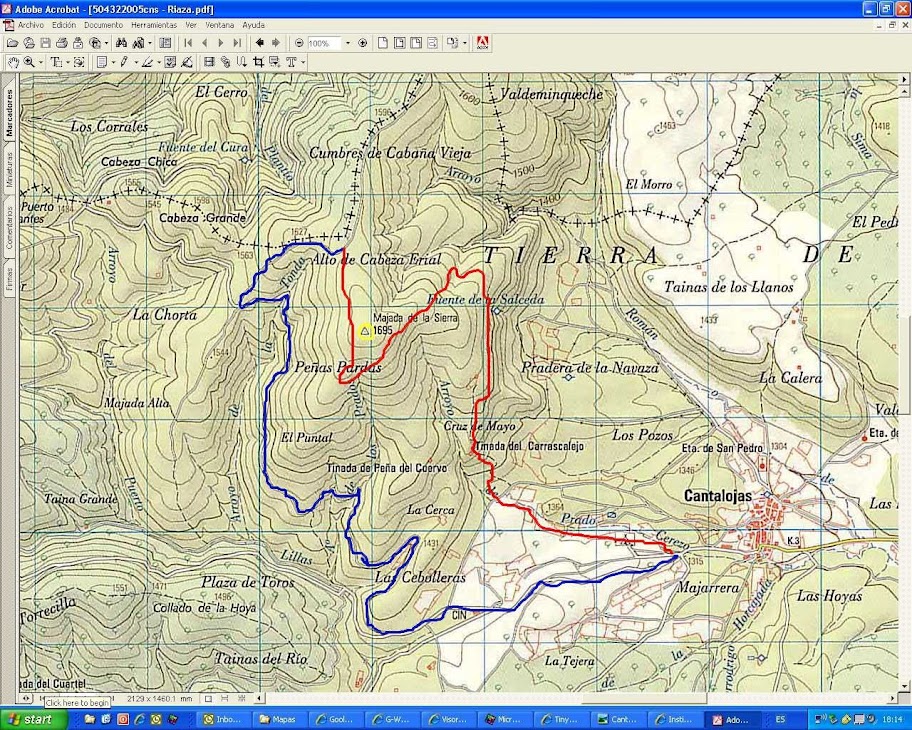This screenshot has width=912, height=730.
Task: Expand the Highlight tool dropdown arrow
Action: (x=158, y=62)
